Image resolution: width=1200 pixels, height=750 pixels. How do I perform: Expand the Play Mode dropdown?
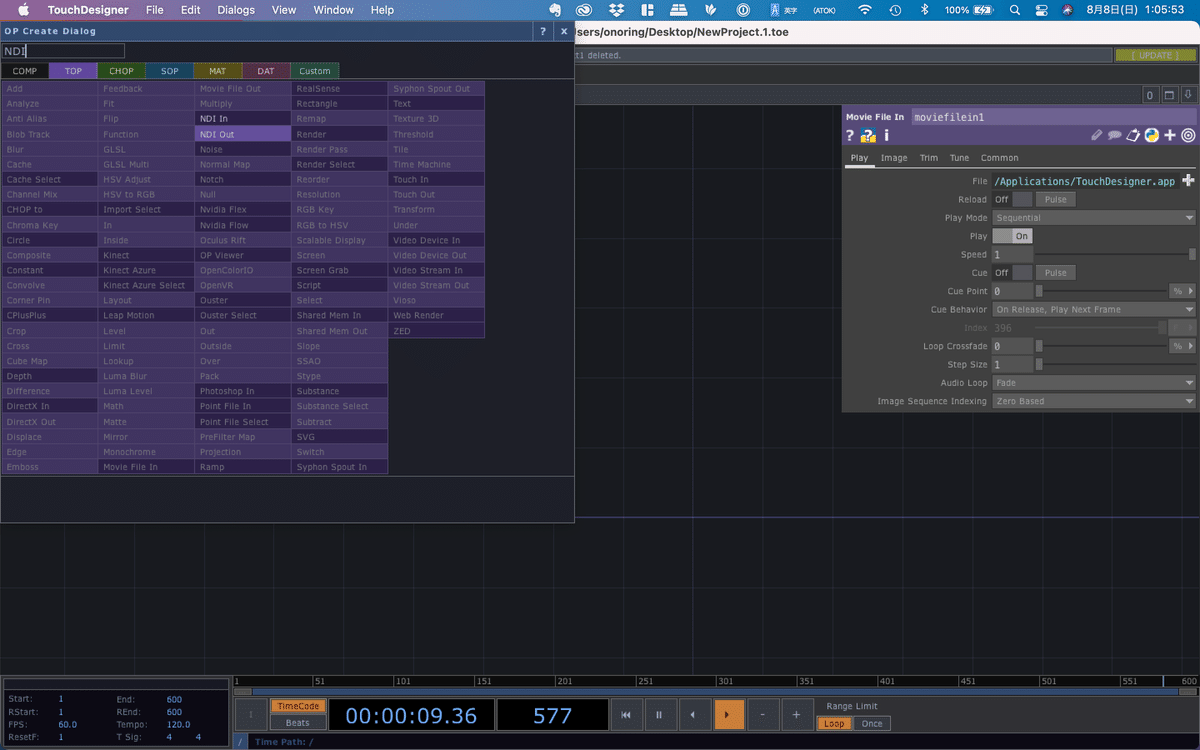coord(1094,218)
